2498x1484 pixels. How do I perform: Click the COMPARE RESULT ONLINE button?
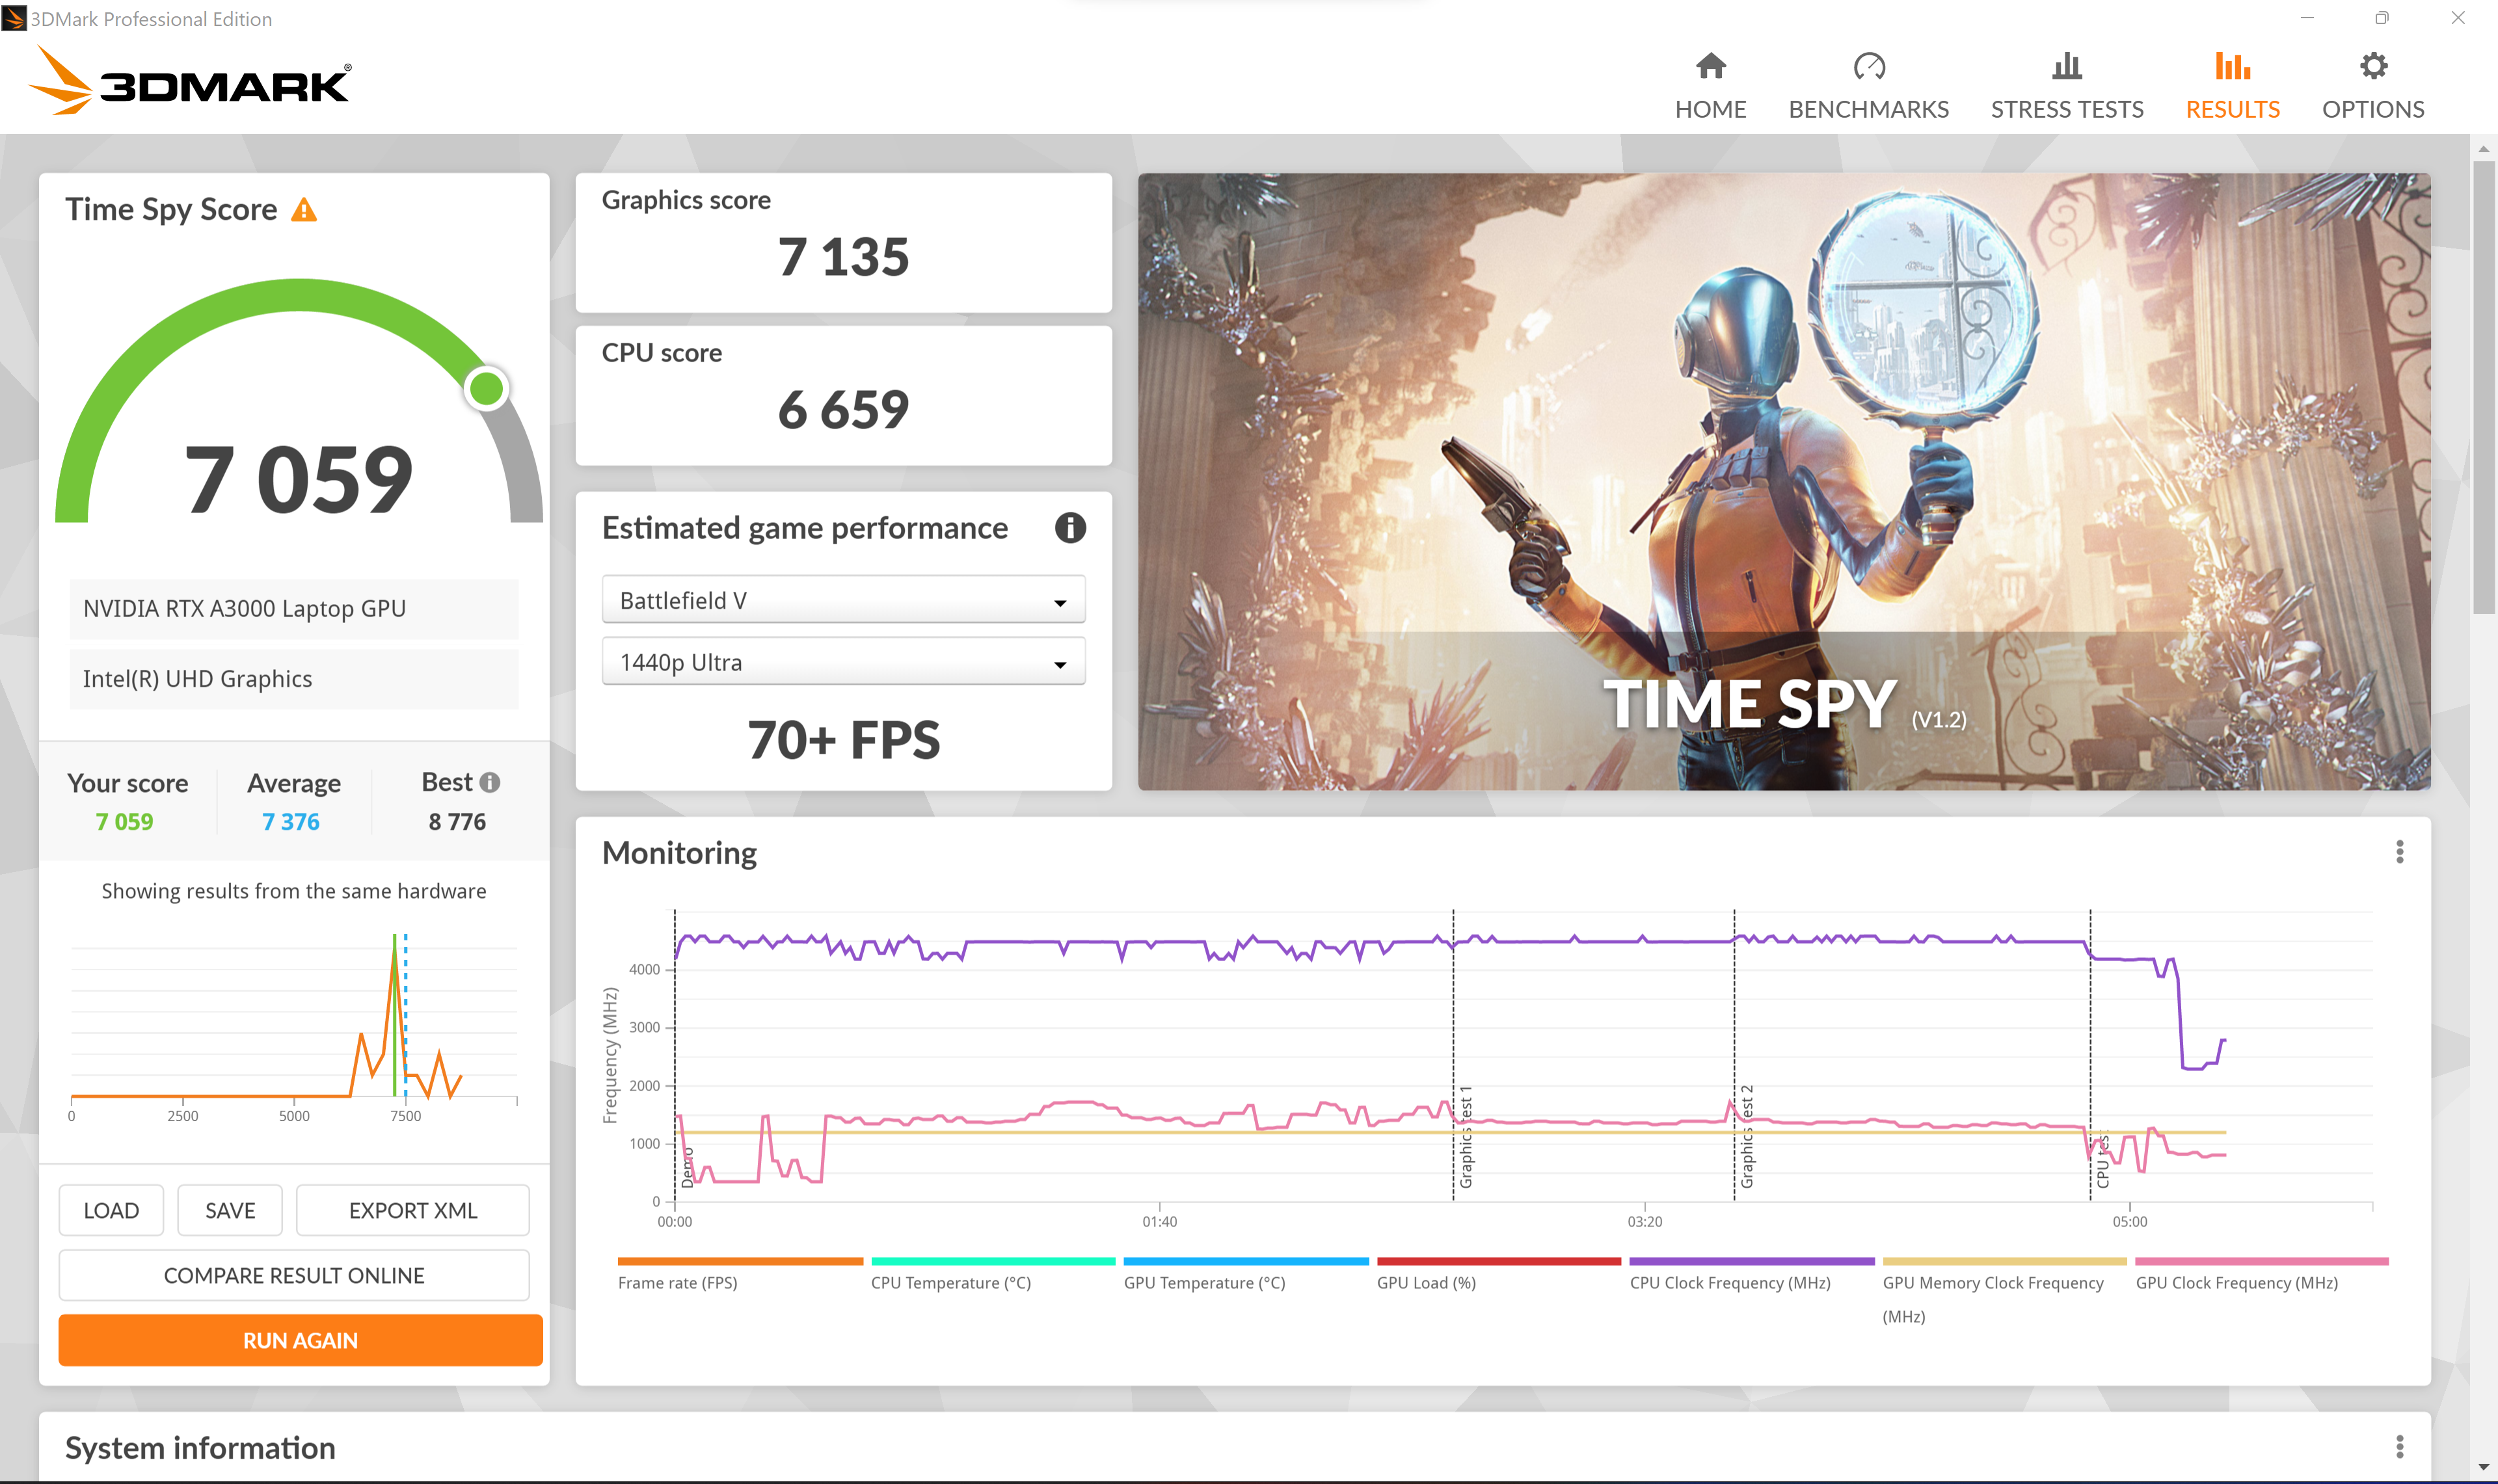pyautogui.click(x=293, y=1274)
